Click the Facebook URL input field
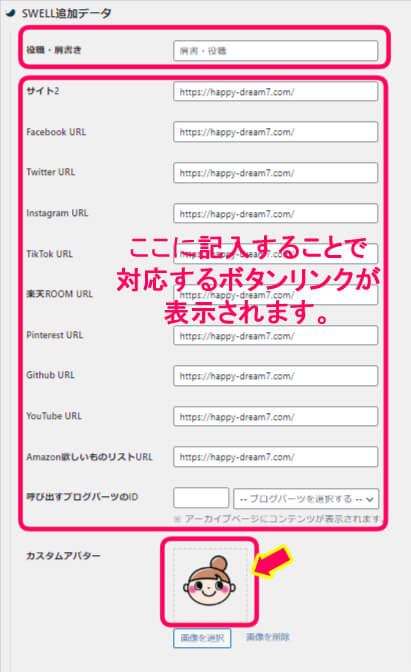The width and height of the screenshot is (411, 672). (x=276, y=132)
